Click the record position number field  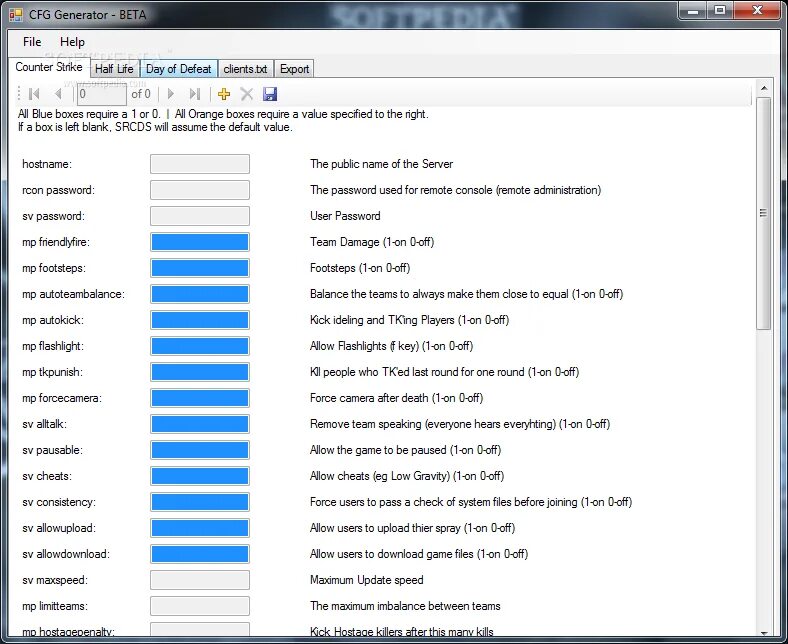(102, 94)
